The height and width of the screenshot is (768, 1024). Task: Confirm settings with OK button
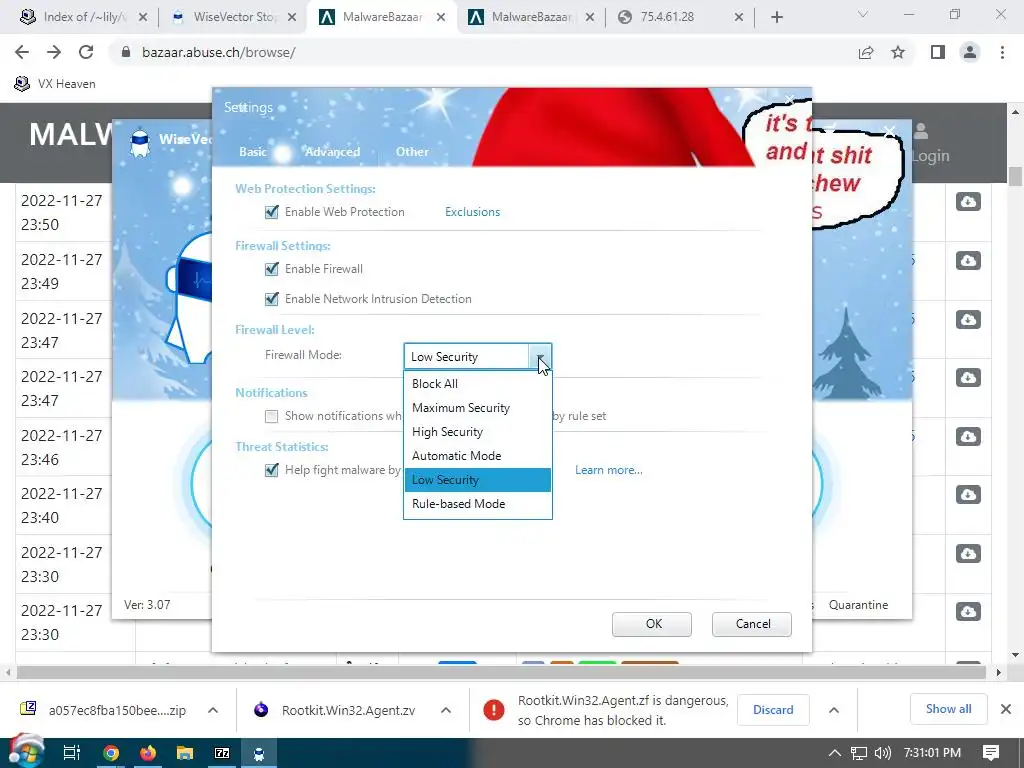point(652,624)
